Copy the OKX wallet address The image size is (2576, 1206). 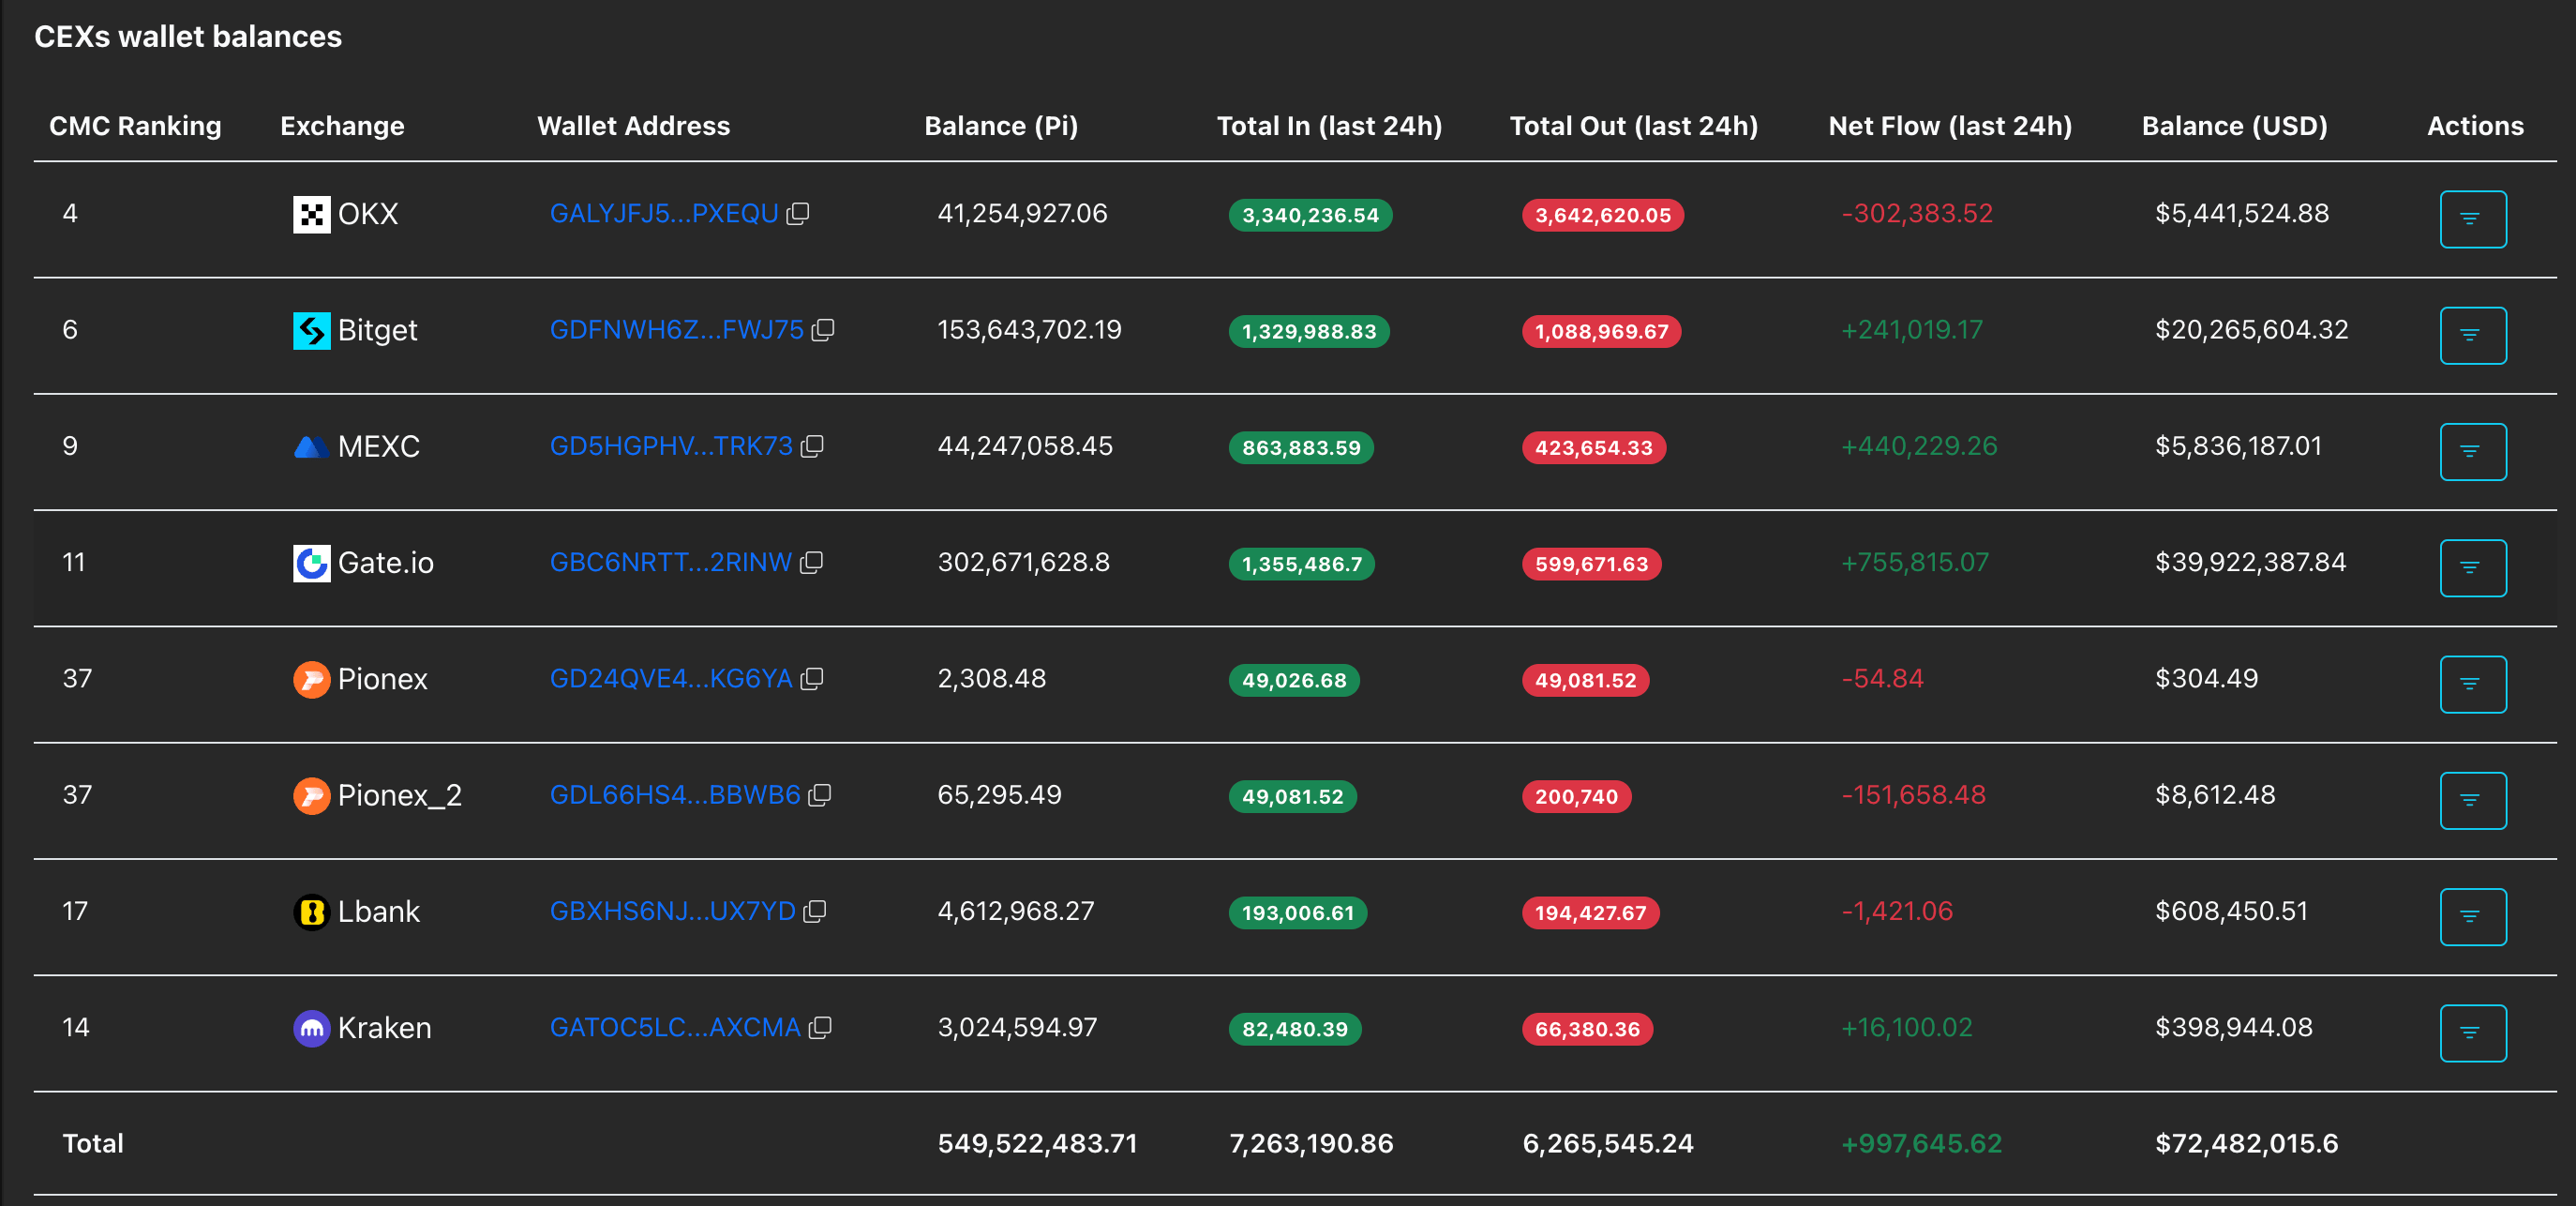point(798,214)
